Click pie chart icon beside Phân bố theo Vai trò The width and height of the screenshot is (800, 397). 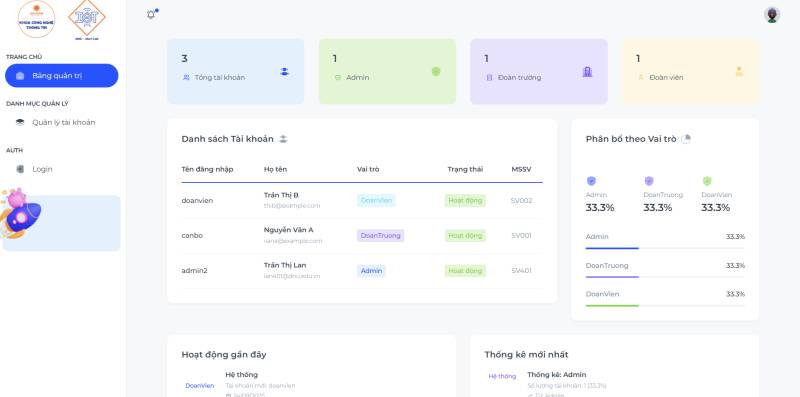pyautogui.click(x=686, y=139)
